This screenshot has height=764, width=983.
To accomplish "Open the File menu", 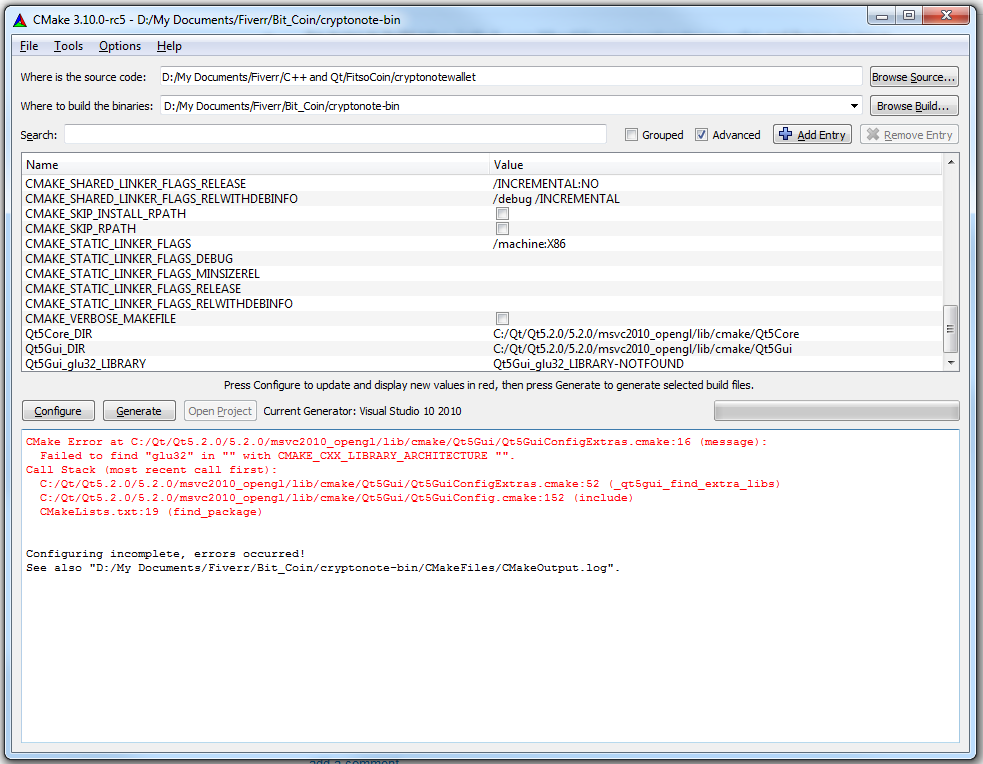I will click(29, 46).
